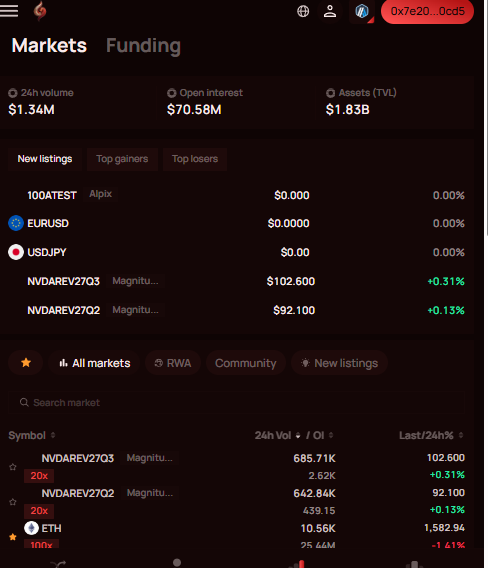This screenshot has width=488, height=568.
Task: Click the 0x7e20...0cd5 wallet button
Action: [x=427, y=11]
